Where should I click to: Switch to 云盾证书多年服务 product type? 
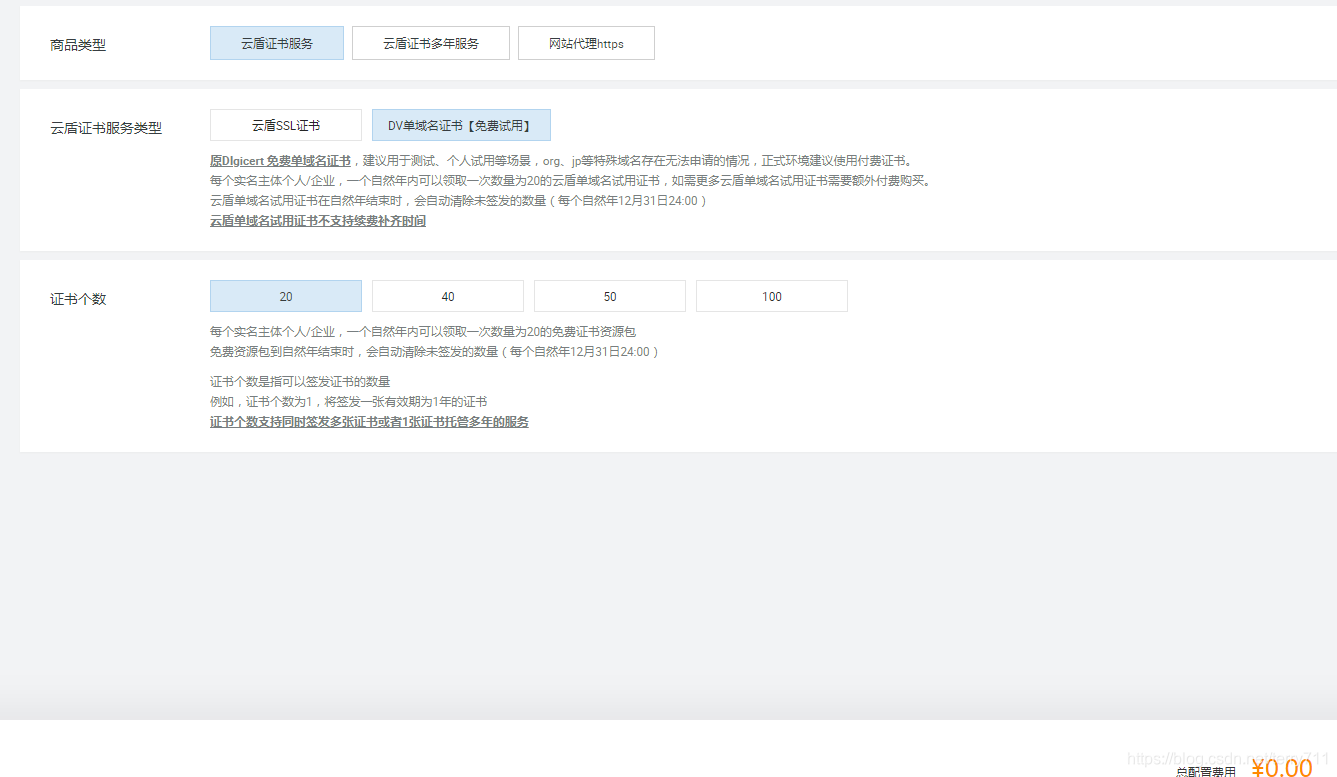(430, 43)
